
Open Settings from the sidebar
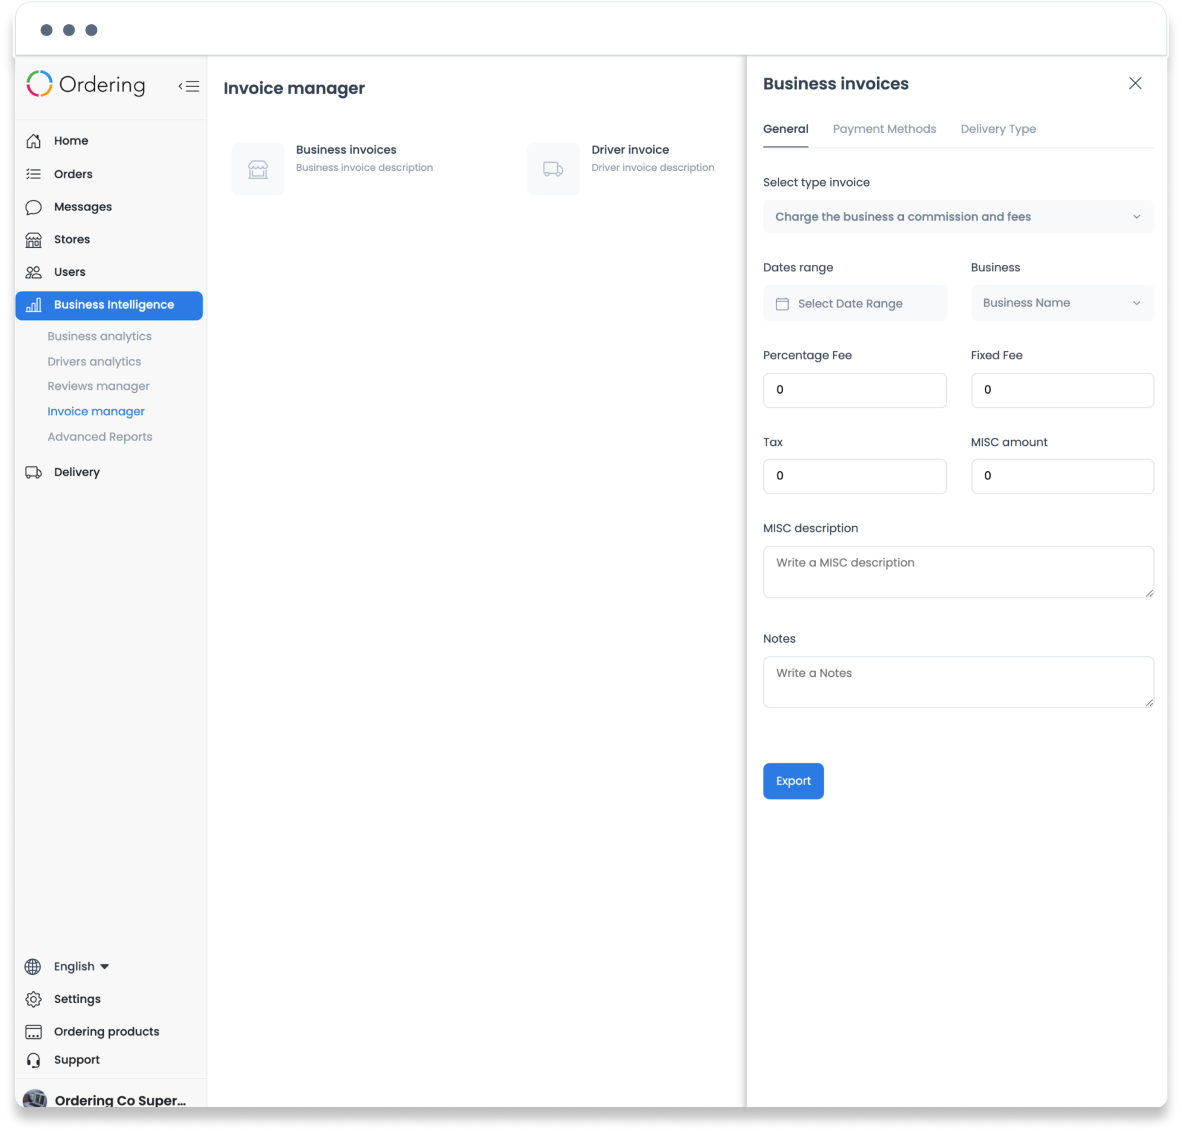[x=77, y=1000]
